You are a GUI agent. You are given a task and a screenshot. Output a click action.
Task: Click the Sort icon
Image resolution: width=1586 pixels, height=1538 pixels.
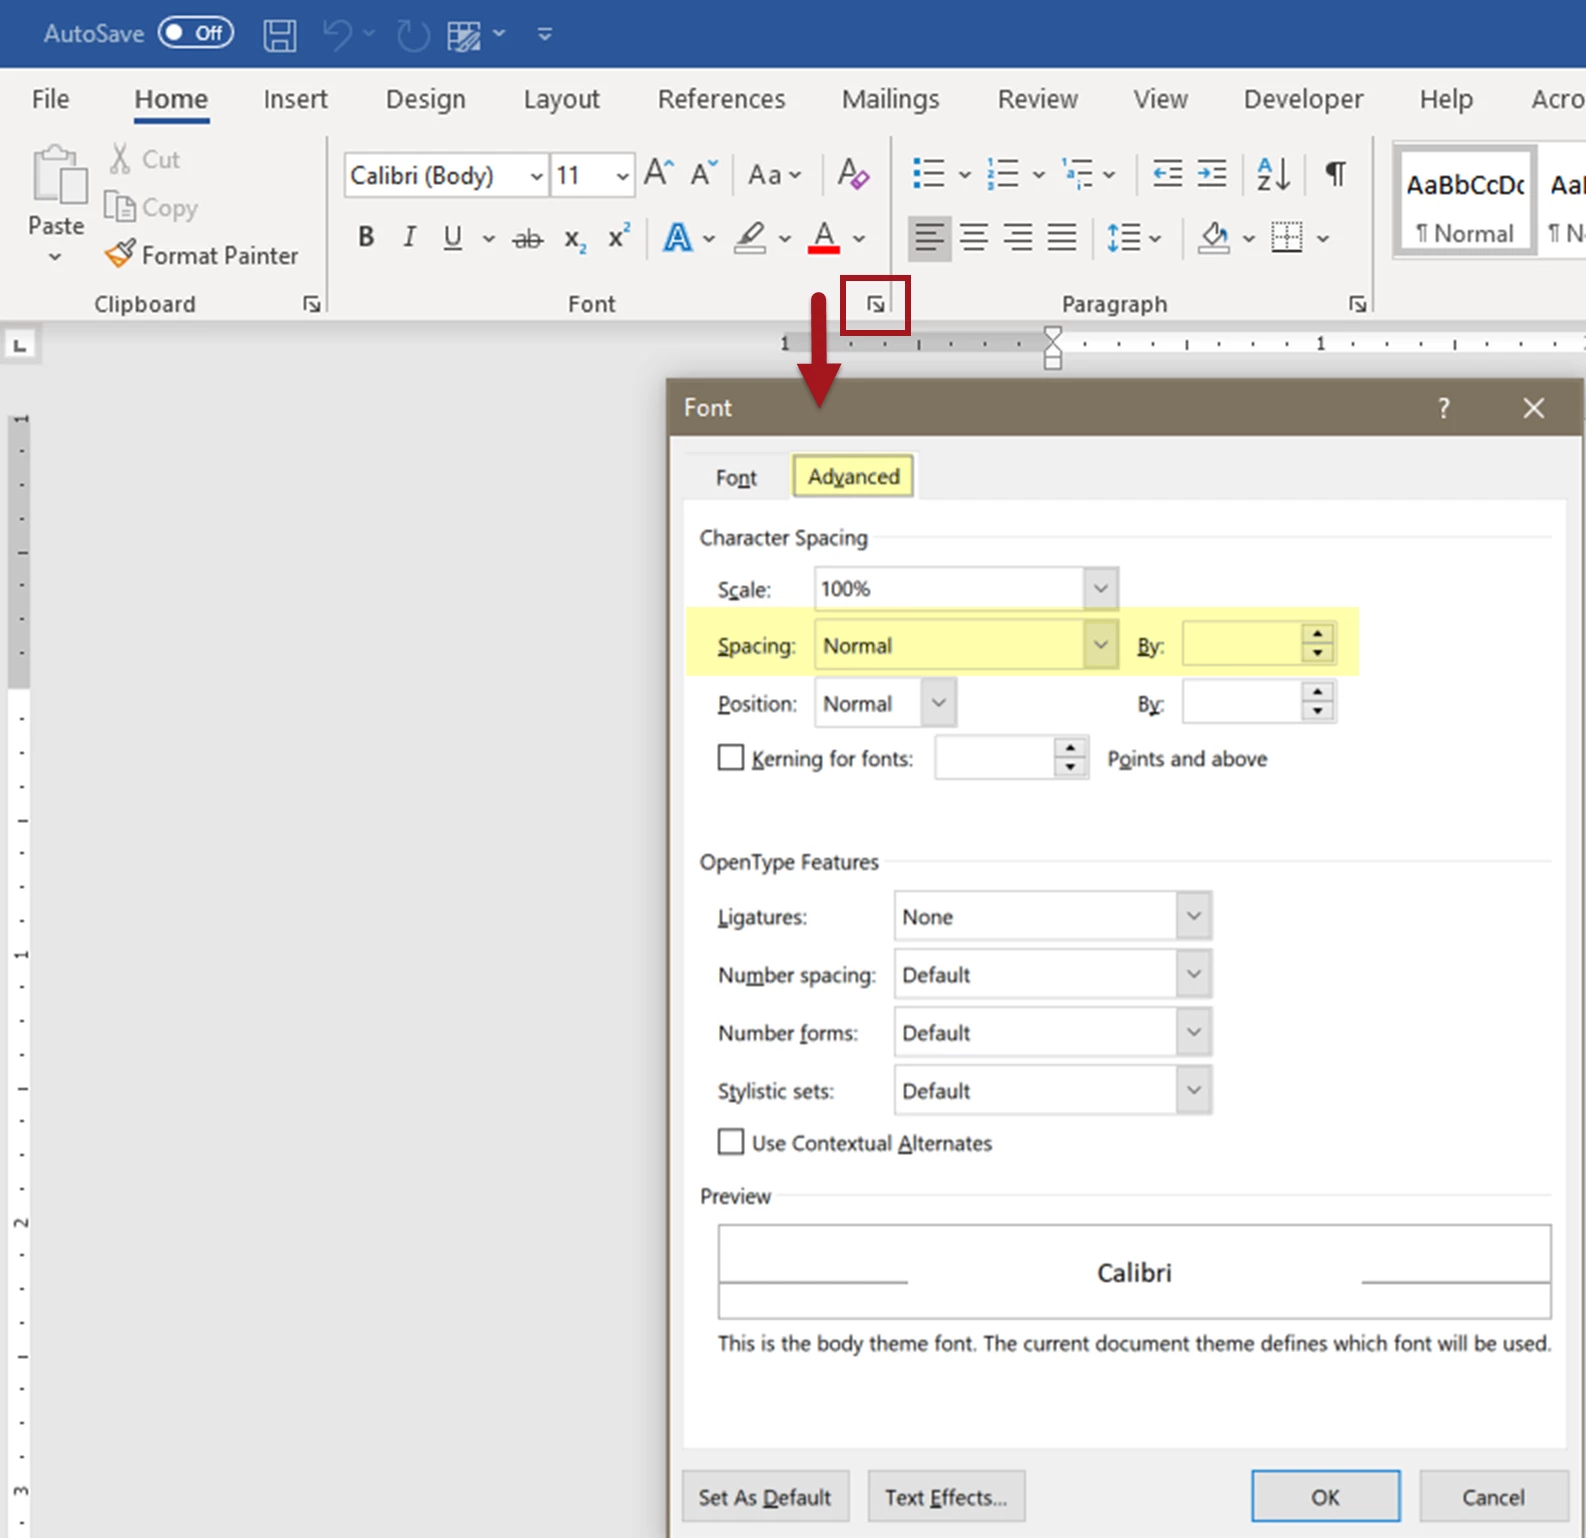[1273, 174]
